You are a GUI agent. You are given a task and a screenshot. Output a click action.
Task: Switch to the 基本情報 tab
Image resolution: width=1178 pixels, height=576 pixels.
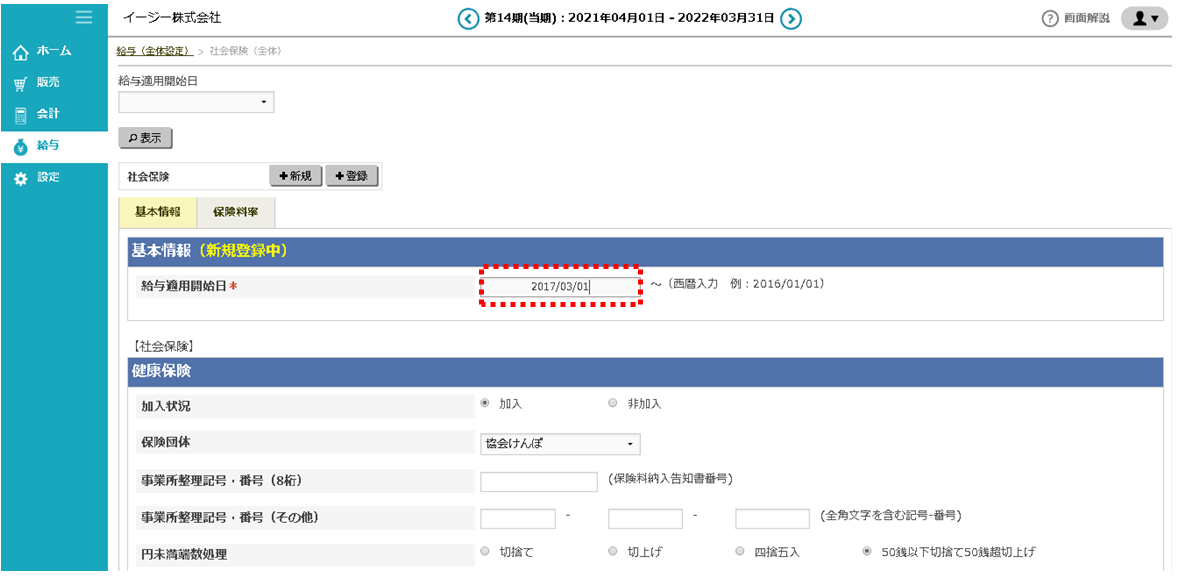click(157, 213)
